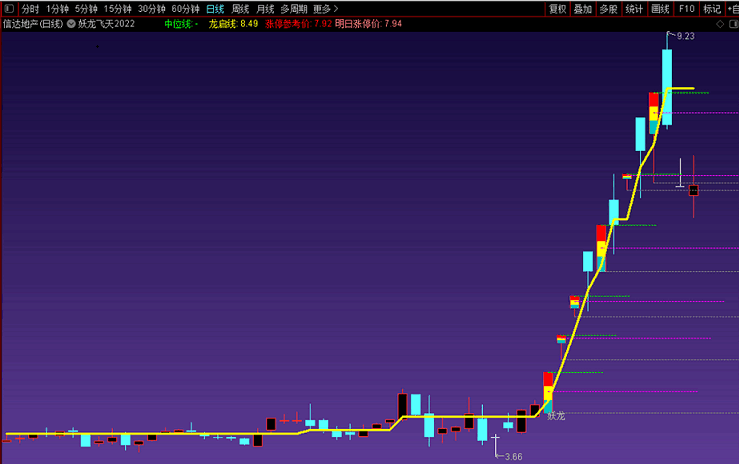Open the 复权 adjustment button
Viewport: 739px width, 464px height.
click(x=558, y=9)
